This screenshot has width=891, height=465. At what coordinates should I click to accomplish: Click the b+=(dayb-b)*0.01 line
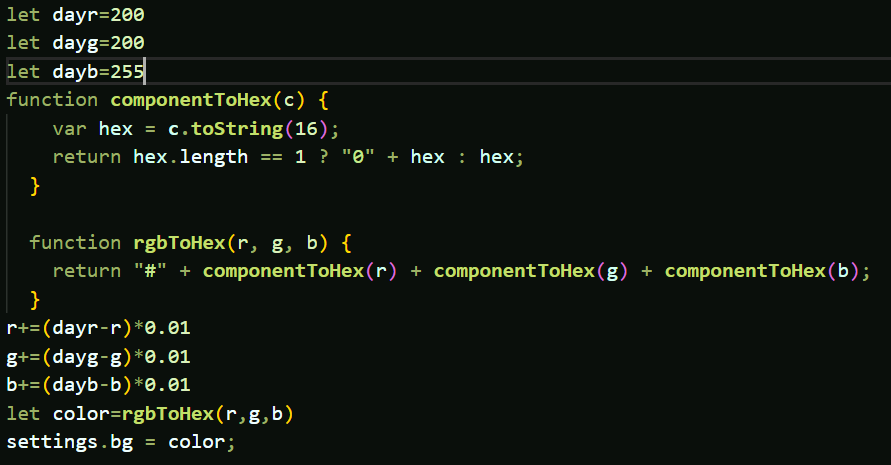(98, 385)
